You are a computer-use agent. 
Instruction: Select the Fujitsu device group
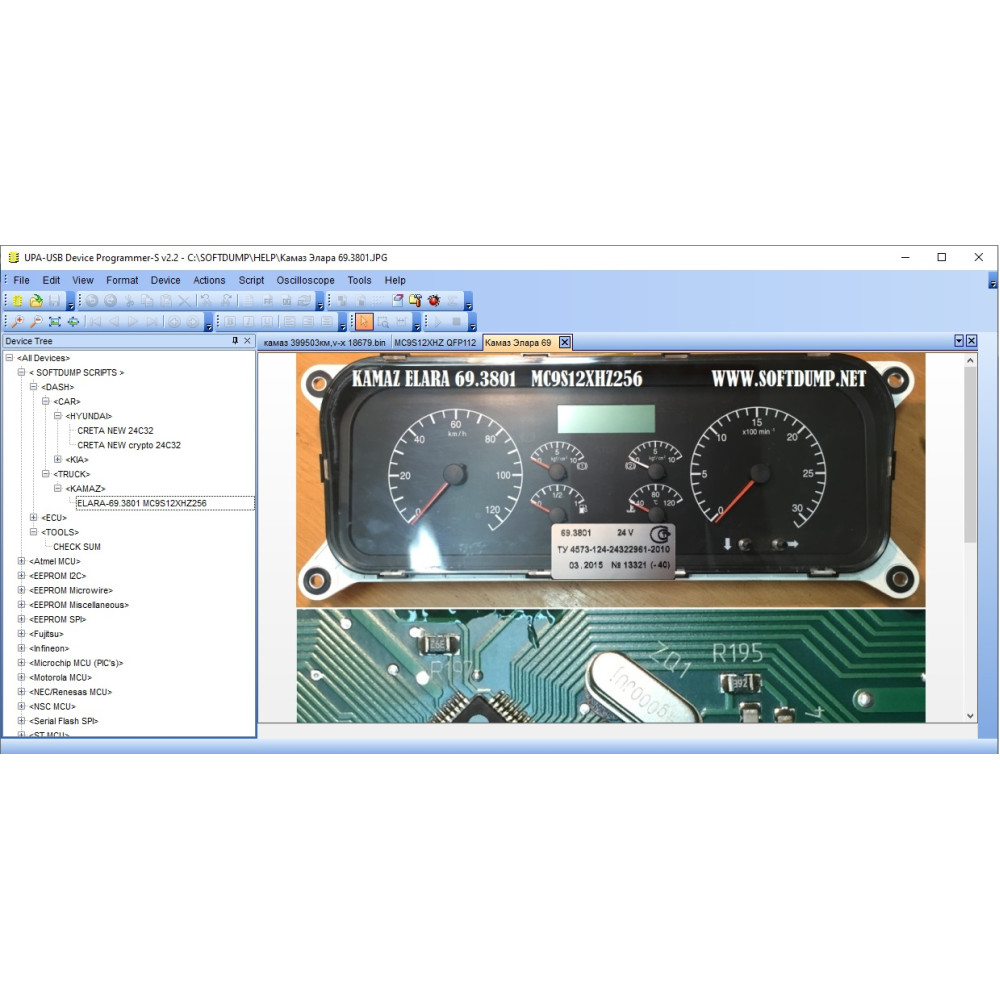tap(46, 634)
